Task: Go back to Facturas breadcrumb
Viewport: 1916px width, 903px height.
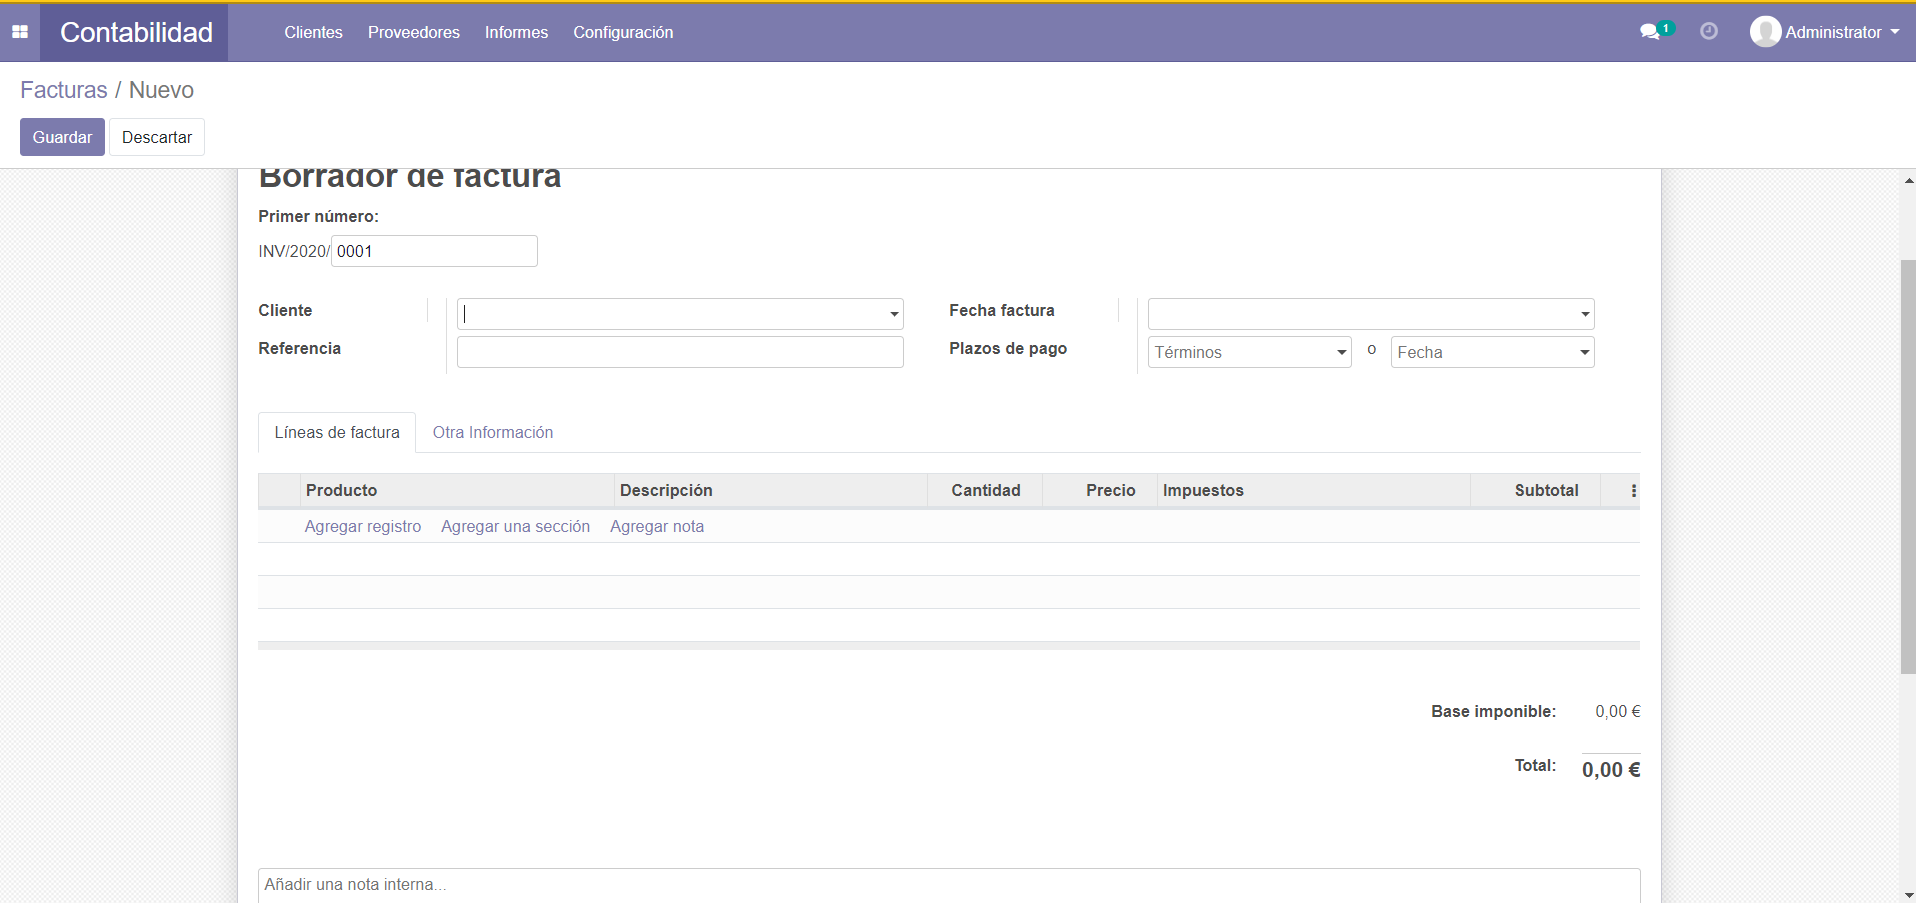Action: tap(64, 90)
